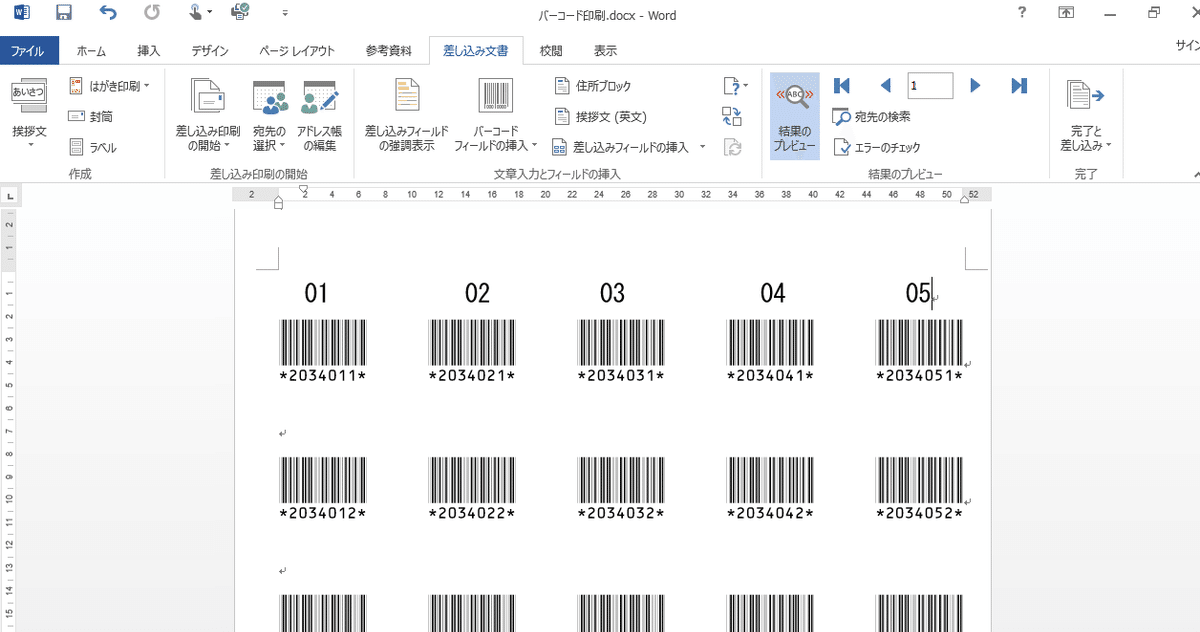Viewport: 1200px width, 632px height.
Task: Open ribbon display options icon
Action: pyautogui.click(x=1066, y=14)
